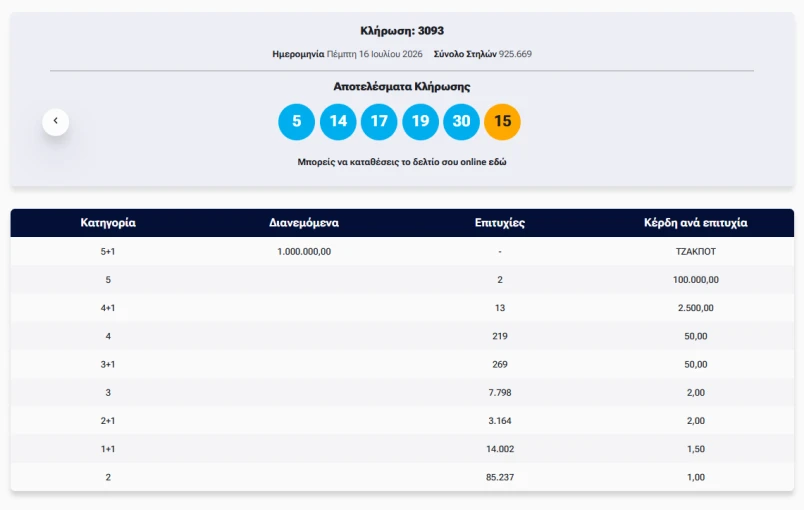Click the blue number 30 ball
The image size is (804, 510).
(x=461, y=121)
